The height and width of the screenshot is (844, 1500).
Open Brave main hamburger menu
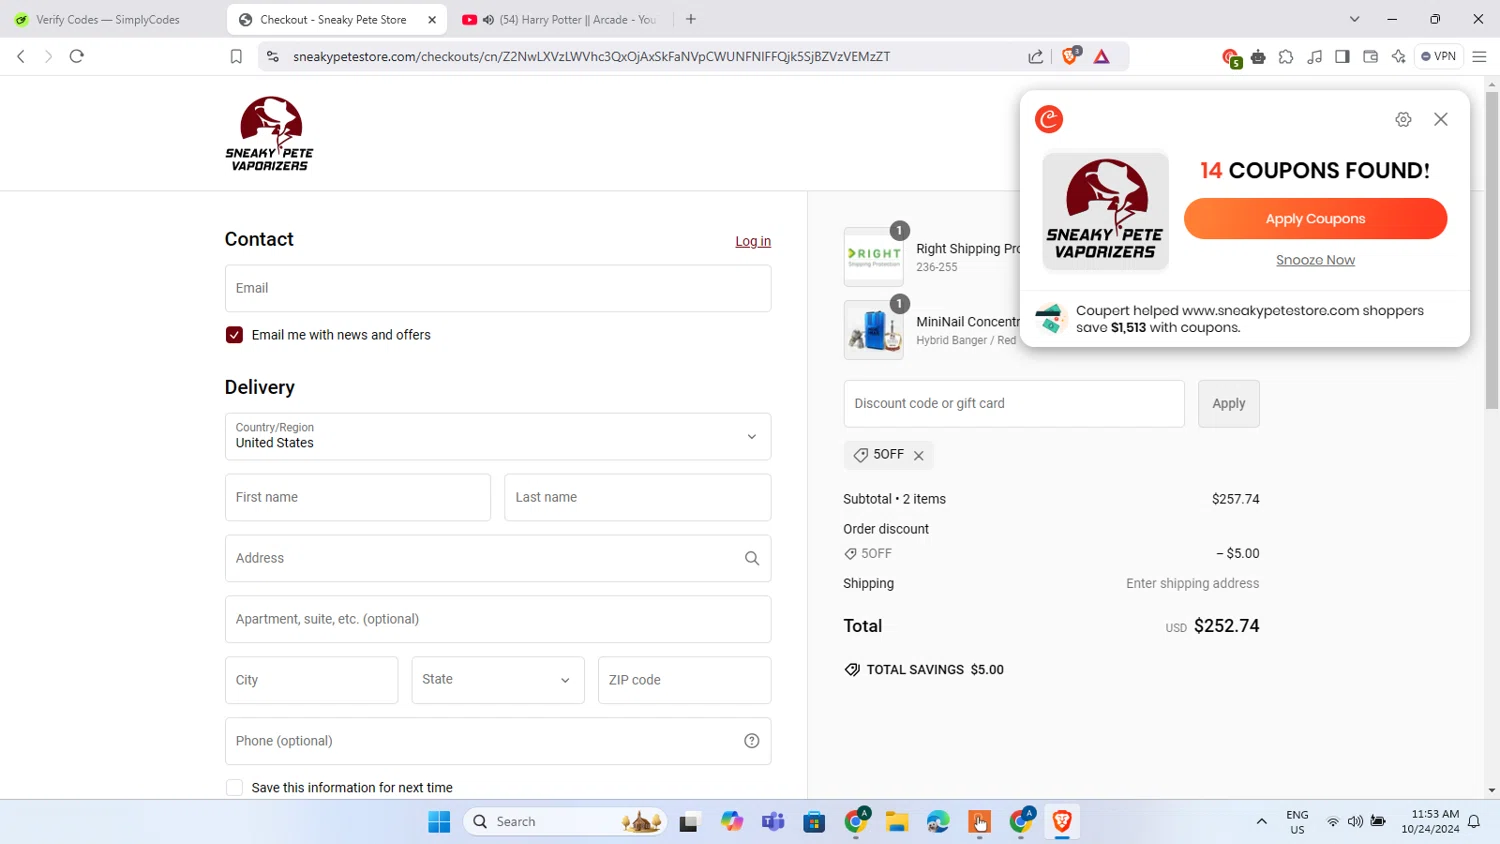[1480, 56]
